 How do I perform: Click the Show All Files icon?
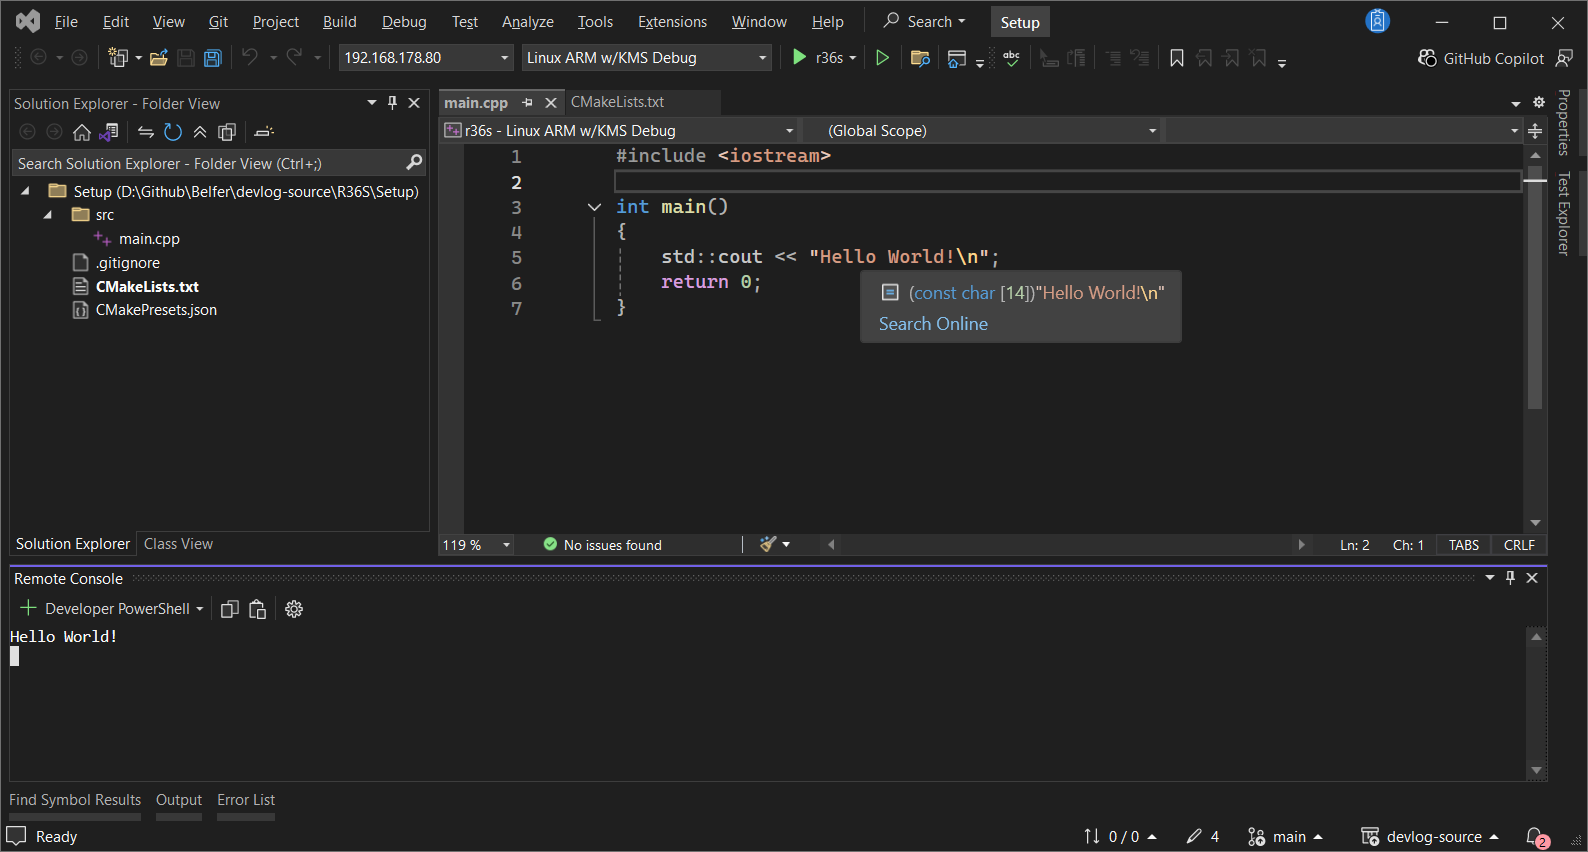[227, 132]
